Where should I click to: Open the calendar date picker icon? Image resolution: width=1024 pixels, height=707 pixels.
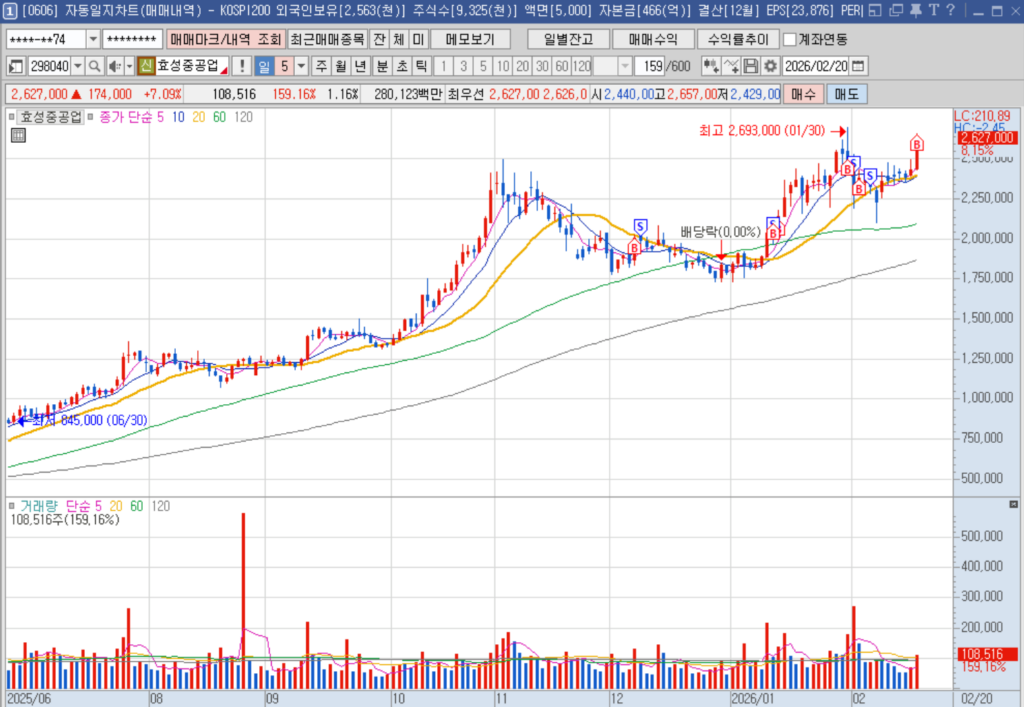pyautogui.click(x=858, y=66)
